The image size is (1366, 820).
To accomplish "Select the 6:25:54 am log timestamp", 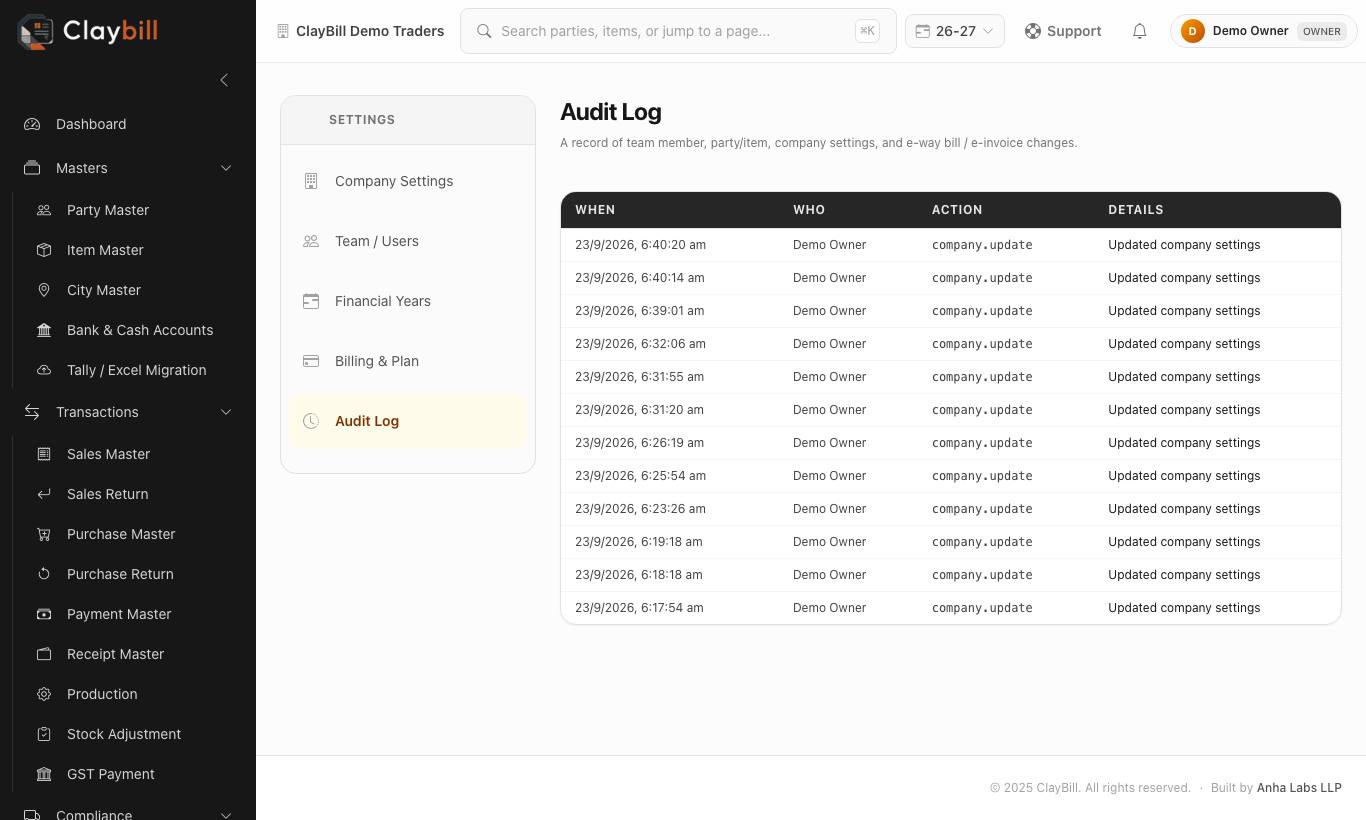I will [x=640, y=476].
